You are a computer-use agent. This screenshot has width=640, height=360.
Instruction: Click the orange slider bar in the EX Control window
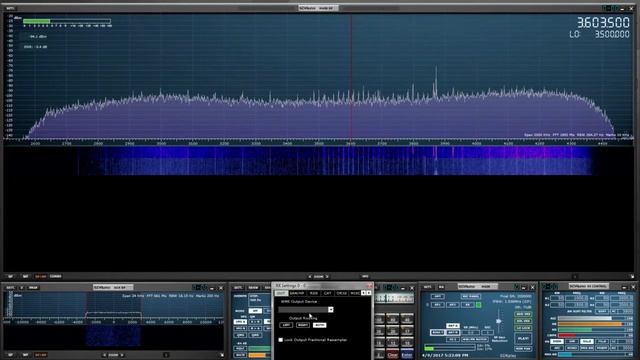(x=590, y=324)
